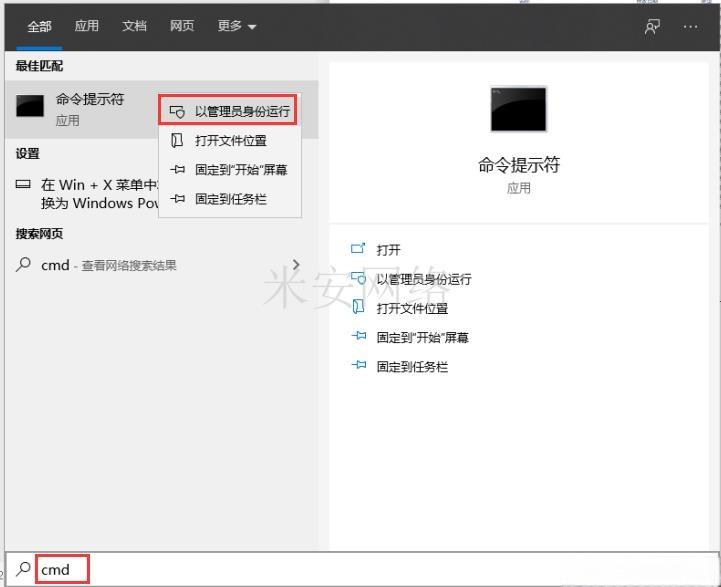721x587 pixels.
Task: Expand the 更多 dropdown
Action: pos(236,26)
